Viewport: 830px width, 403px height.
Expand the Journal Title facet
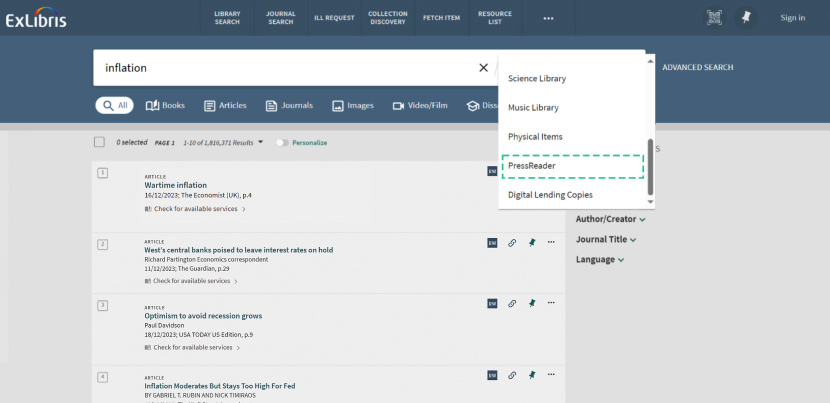click(605, 239)
